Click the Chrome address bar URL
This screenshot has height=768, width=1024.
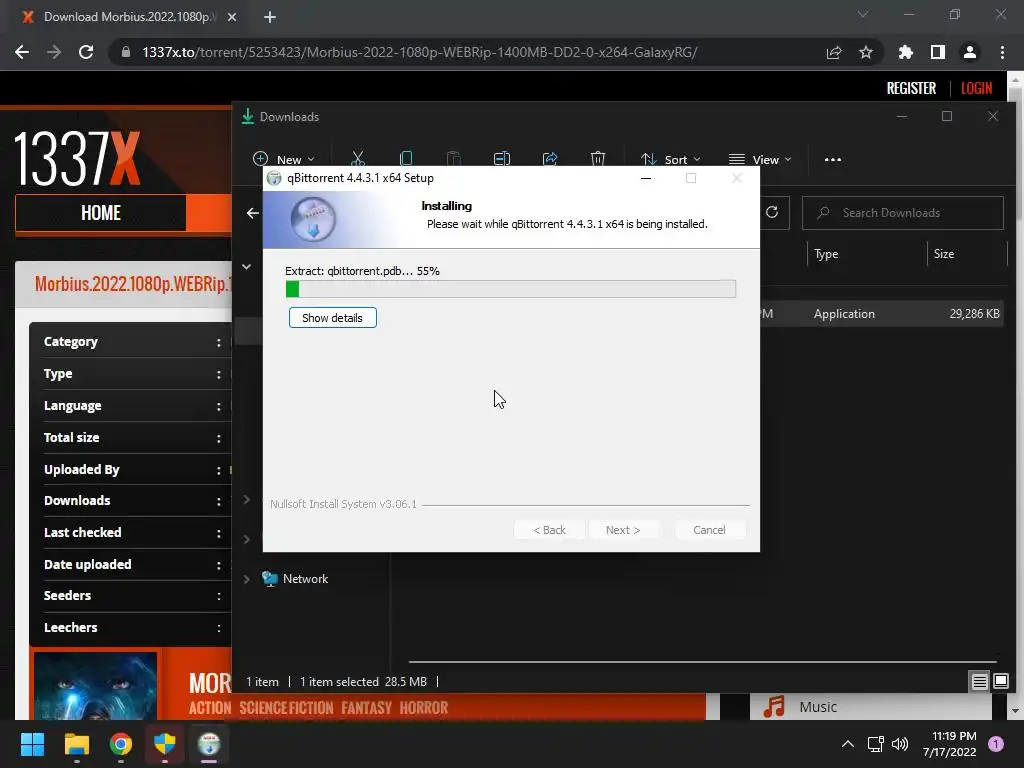419,52
